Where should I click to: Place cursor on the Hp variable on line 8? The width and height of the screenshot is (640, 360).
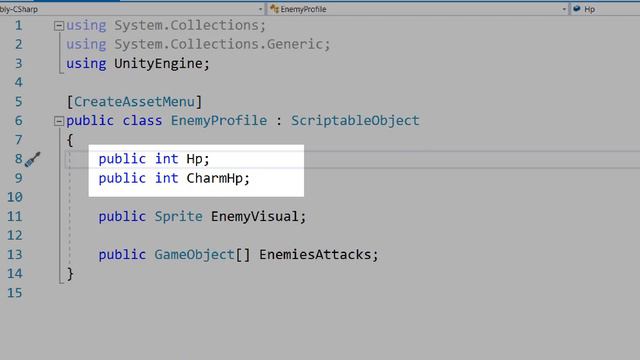point(194,159)
